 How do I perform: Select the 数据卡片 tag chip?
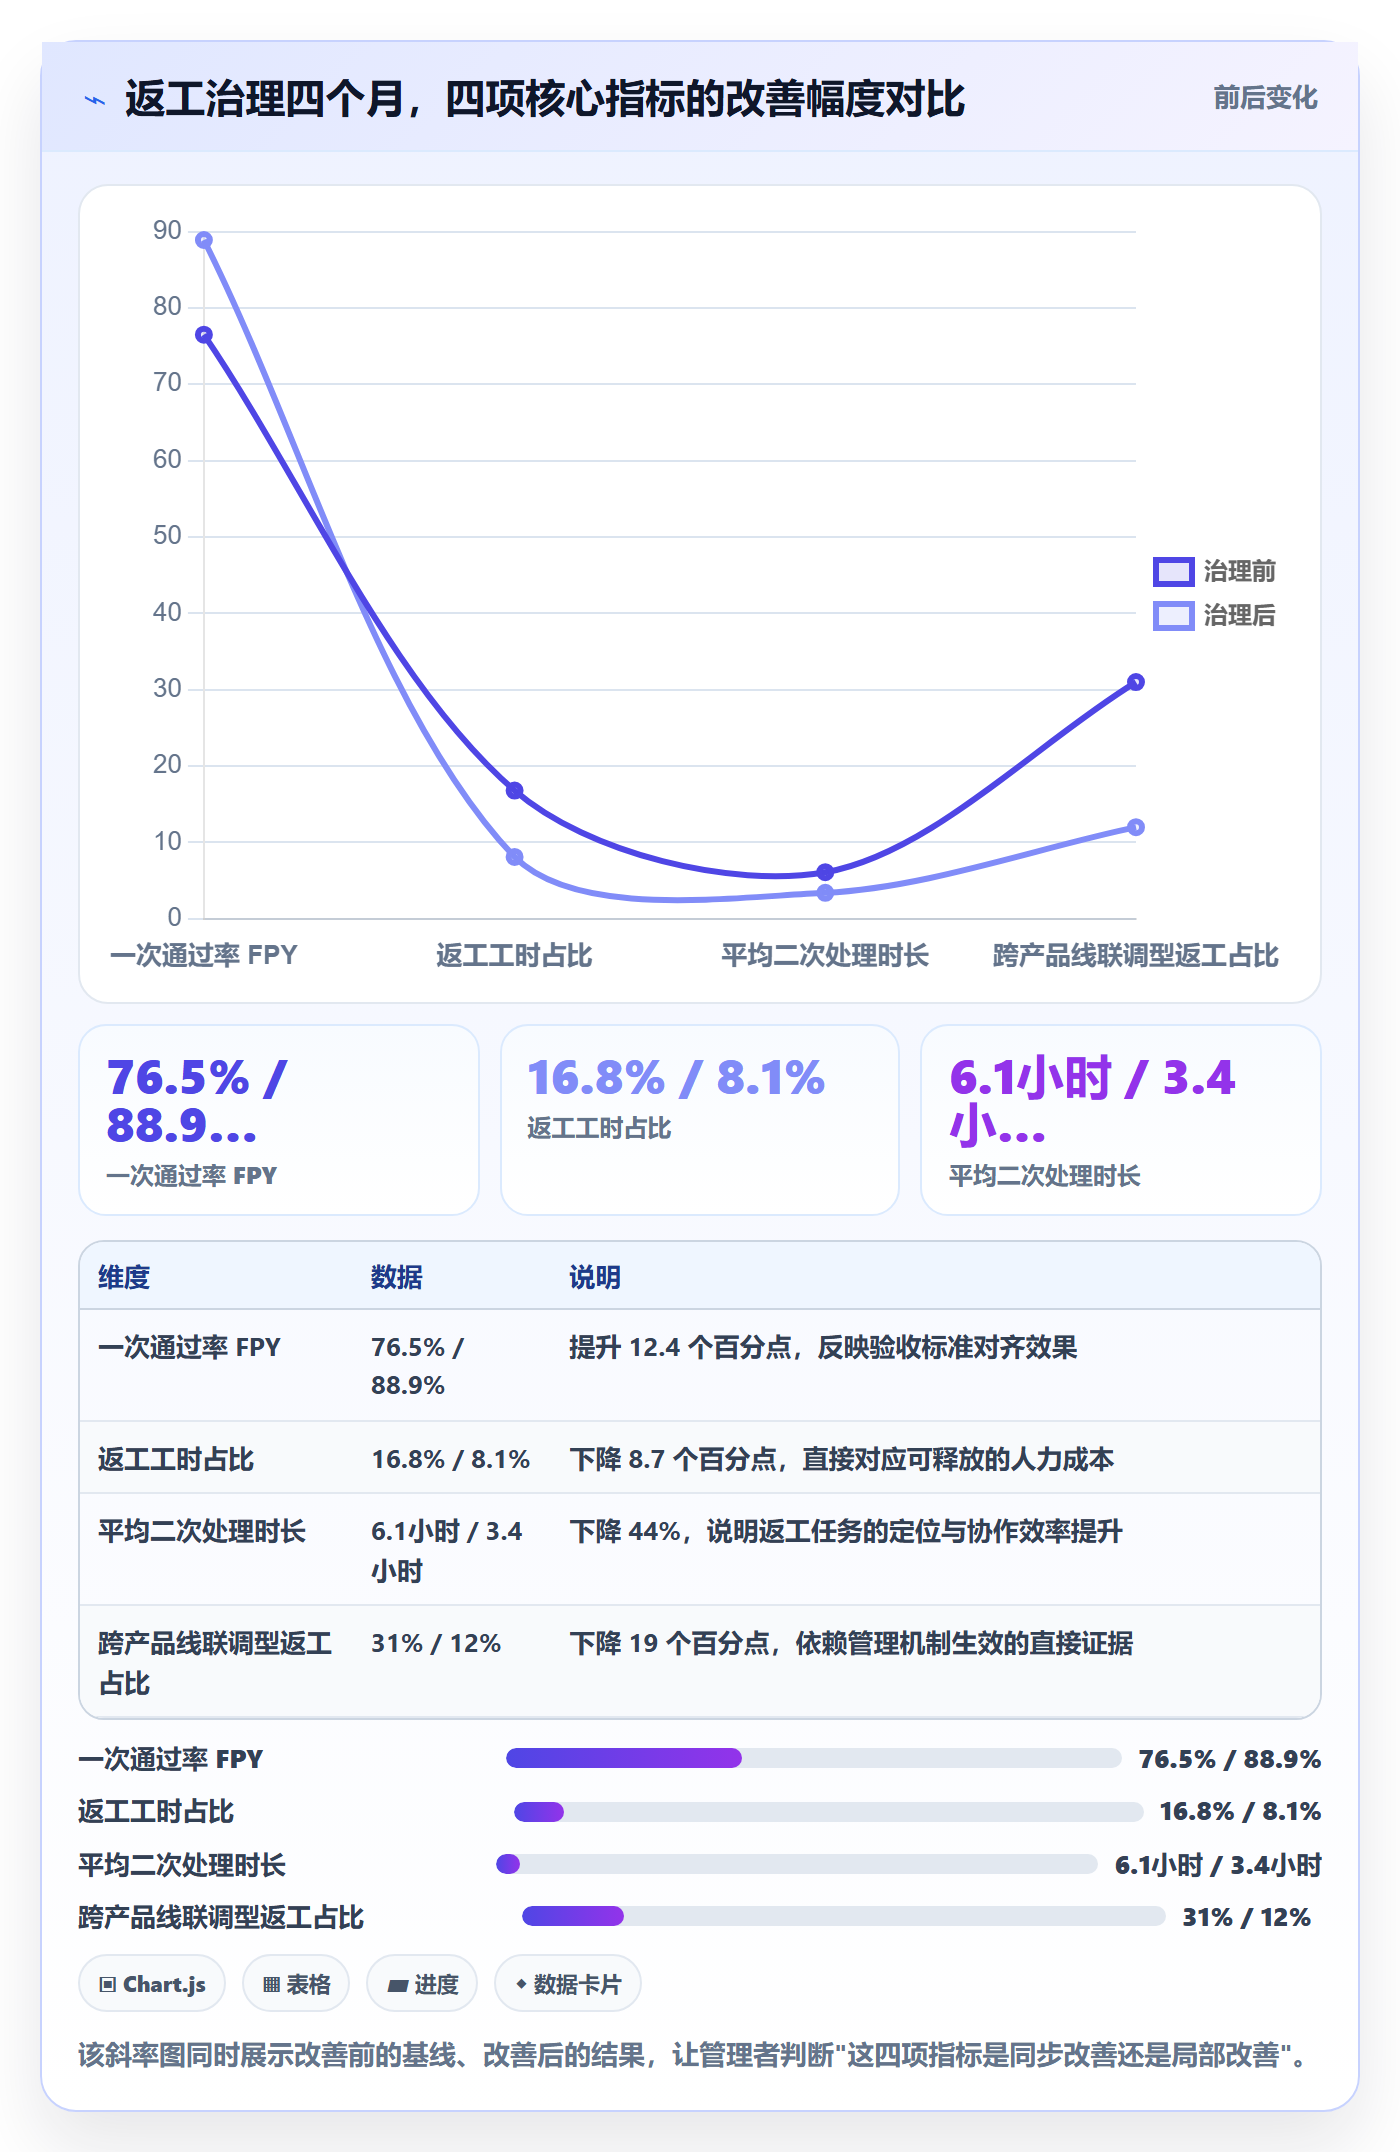[x=568, y=1983]
